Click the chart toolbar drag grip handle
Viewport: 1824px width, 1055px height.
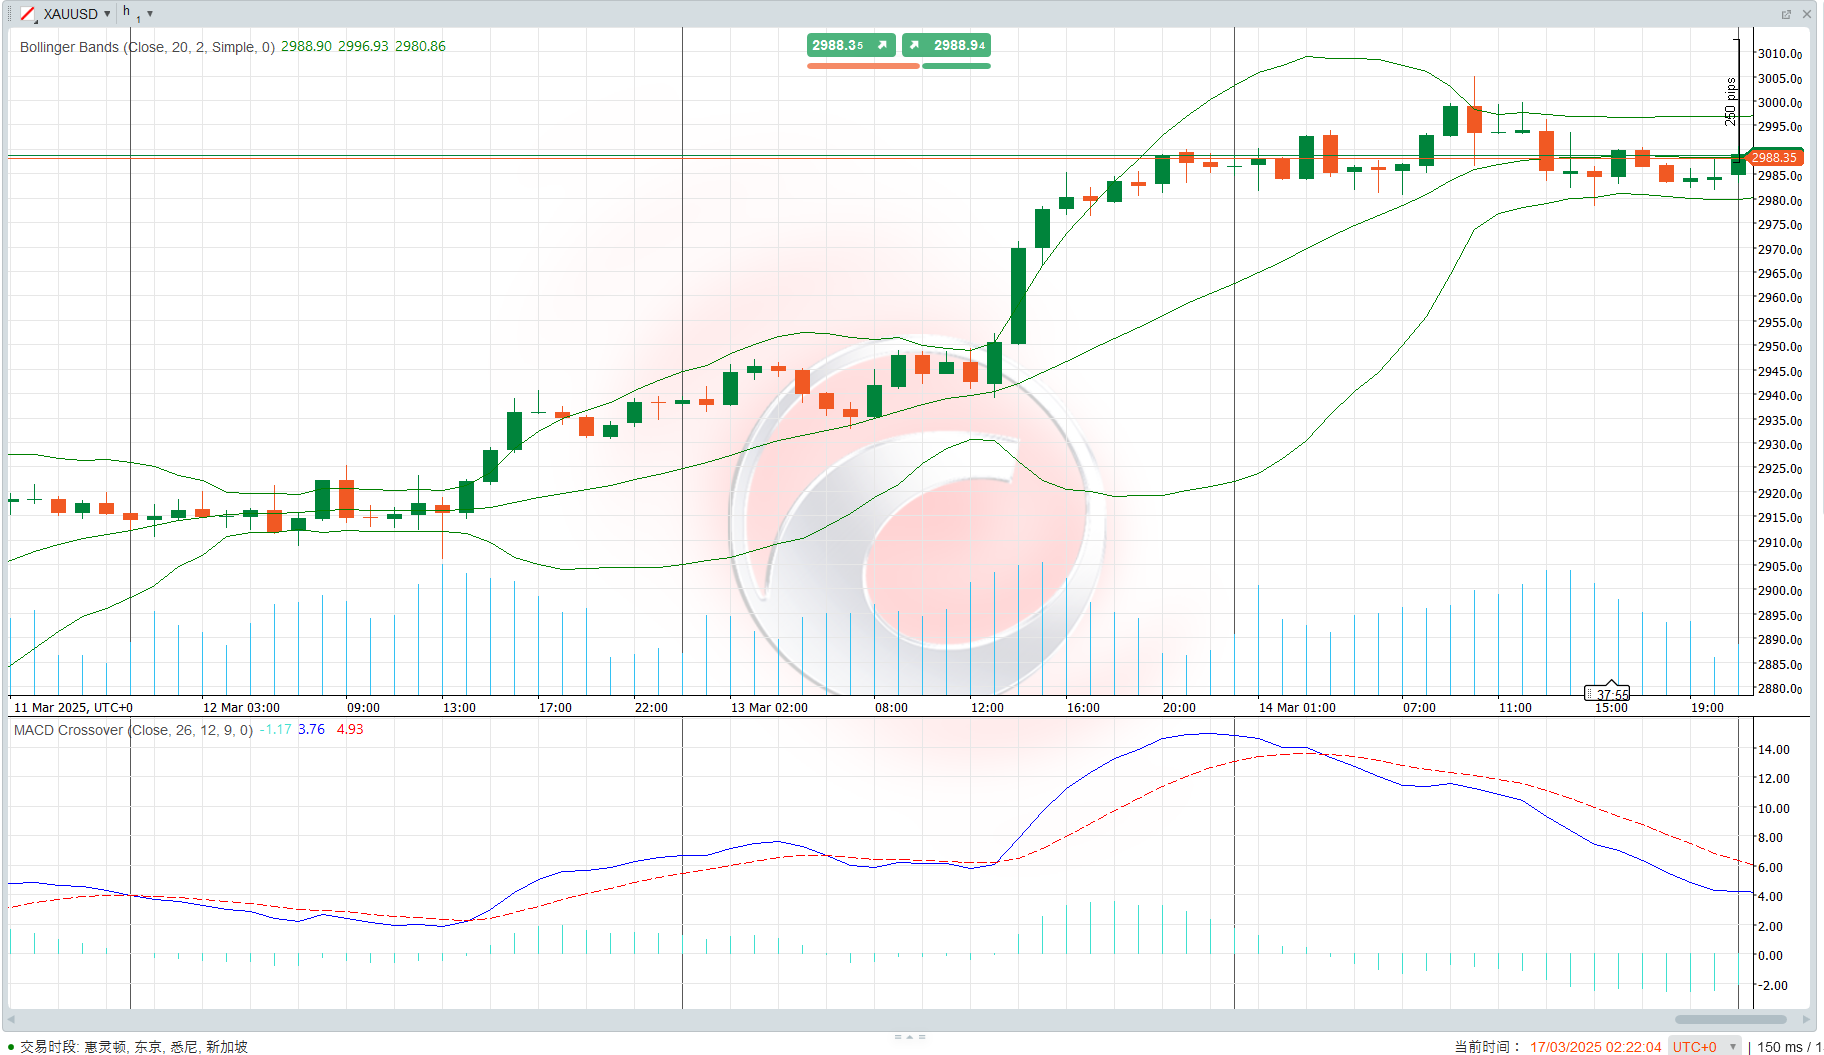[x=11, y=14]
